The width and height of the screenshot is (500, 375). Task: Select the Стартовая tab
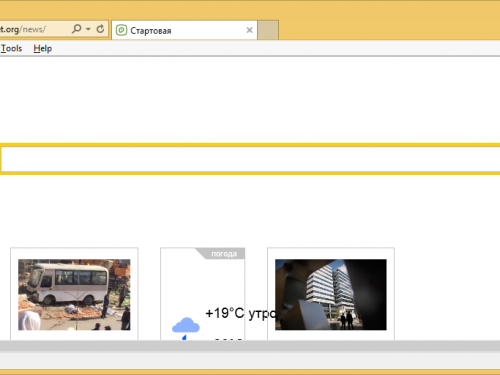click(x=184, y=30)
